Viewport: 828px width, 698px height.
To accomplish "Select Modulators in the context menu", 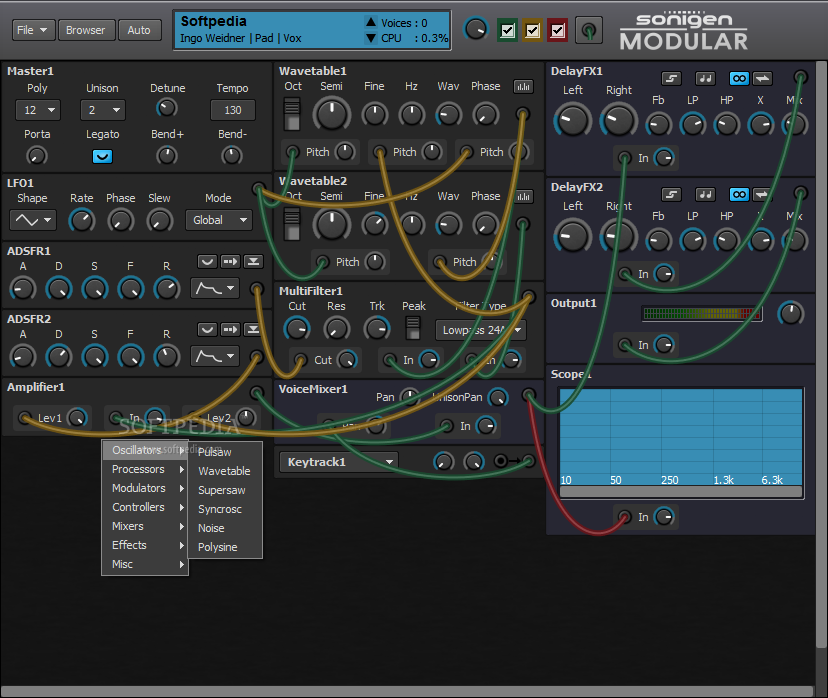I will [x=145, y=488].
